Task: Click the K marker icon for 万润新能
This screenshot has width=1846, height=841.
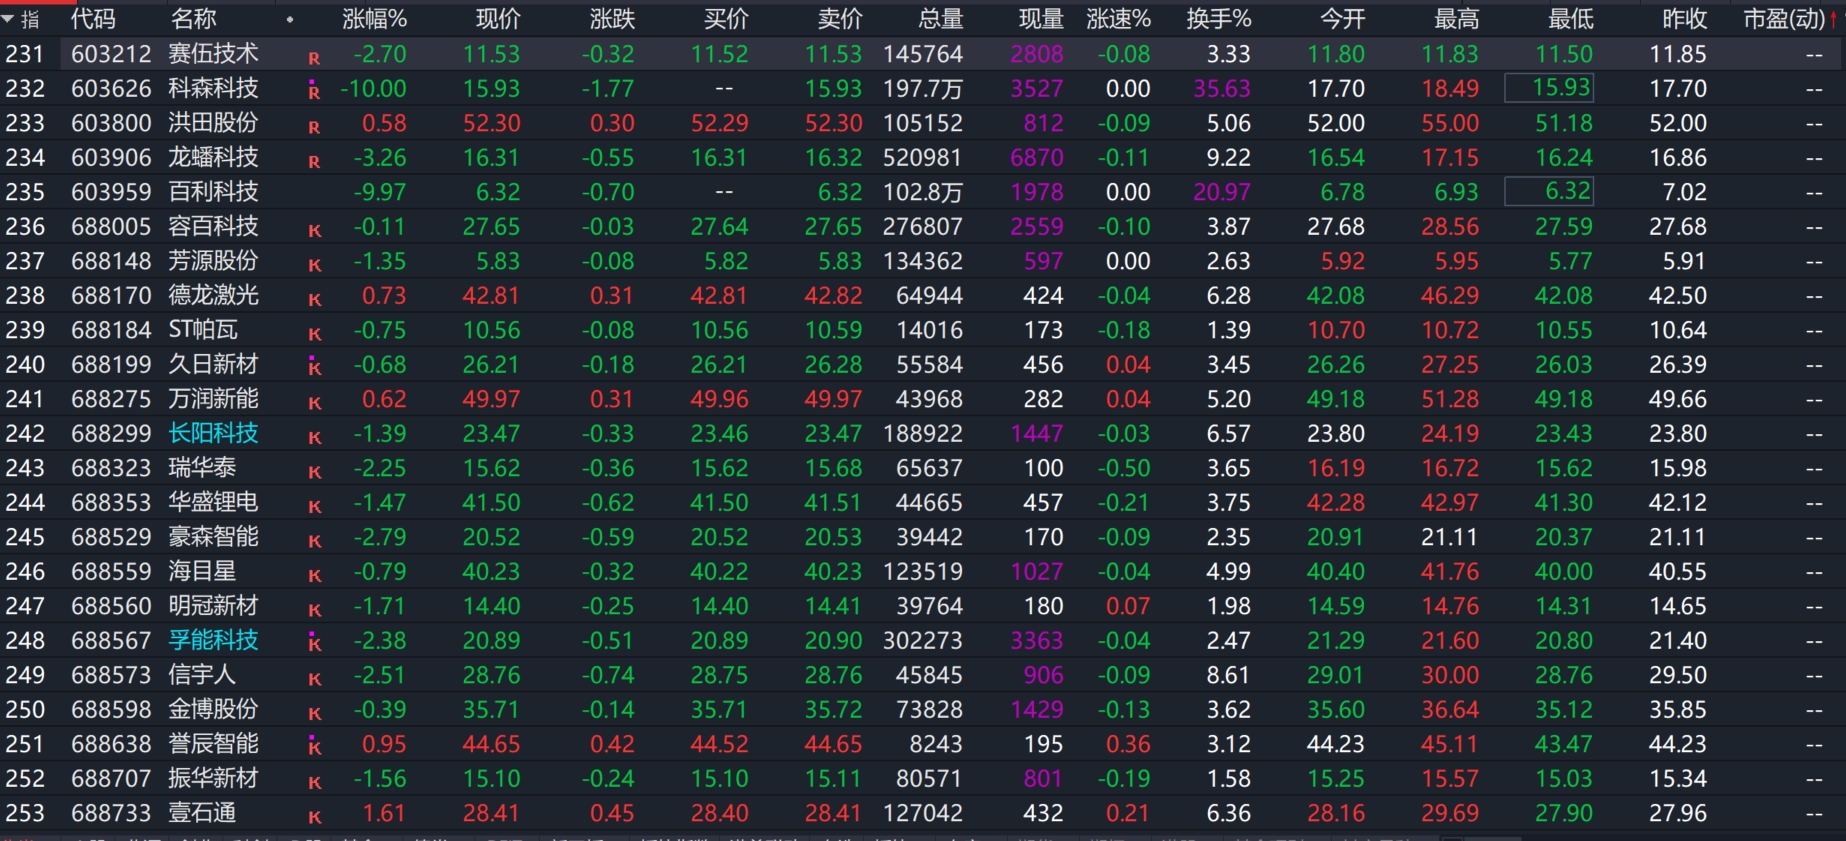Action: (x=314, y=403)
